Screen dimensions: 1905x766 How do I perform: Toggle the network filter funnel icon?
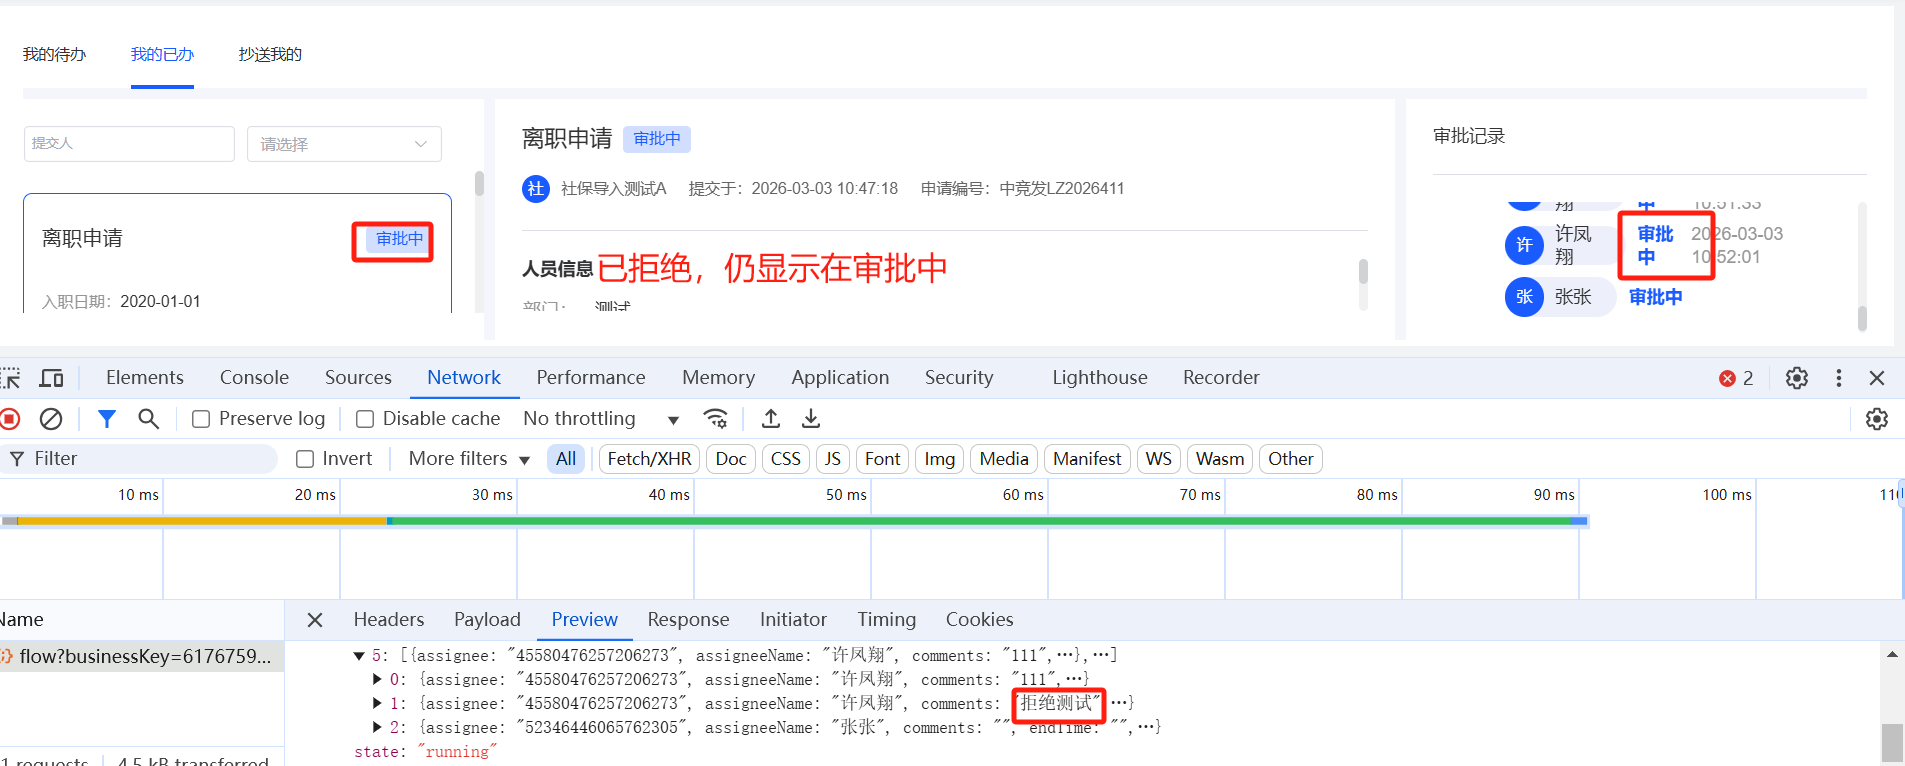pos(107,419)
